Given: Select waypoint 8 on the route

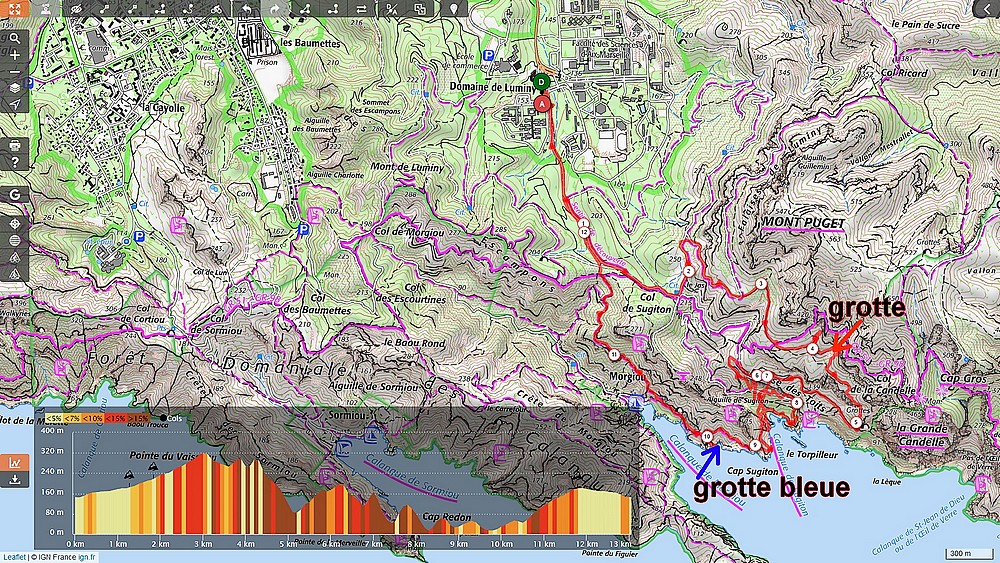Looking at the screenshot, I should (x=797, y=403).
